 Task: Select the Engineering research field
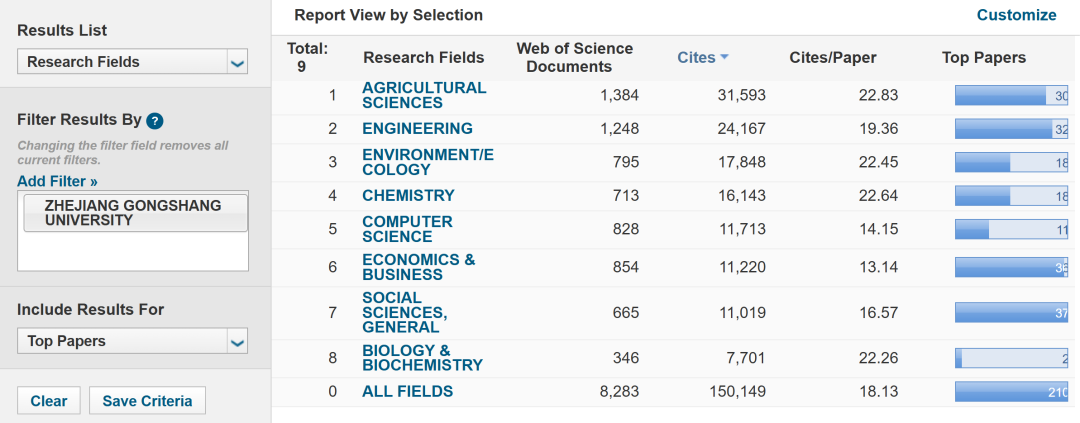tap(417, 129)
